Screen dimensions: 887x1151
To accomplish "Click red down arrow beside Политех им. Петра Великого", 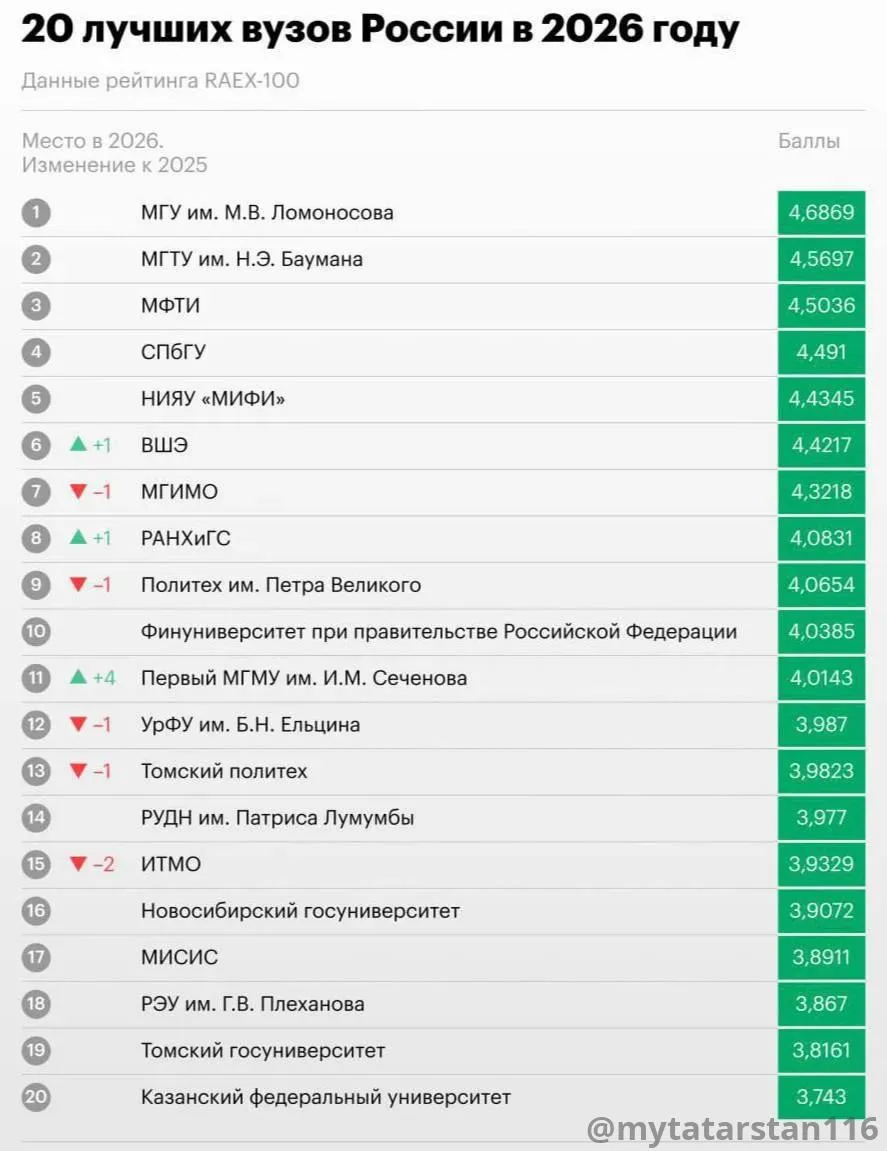I will click(x=79, y=585).
